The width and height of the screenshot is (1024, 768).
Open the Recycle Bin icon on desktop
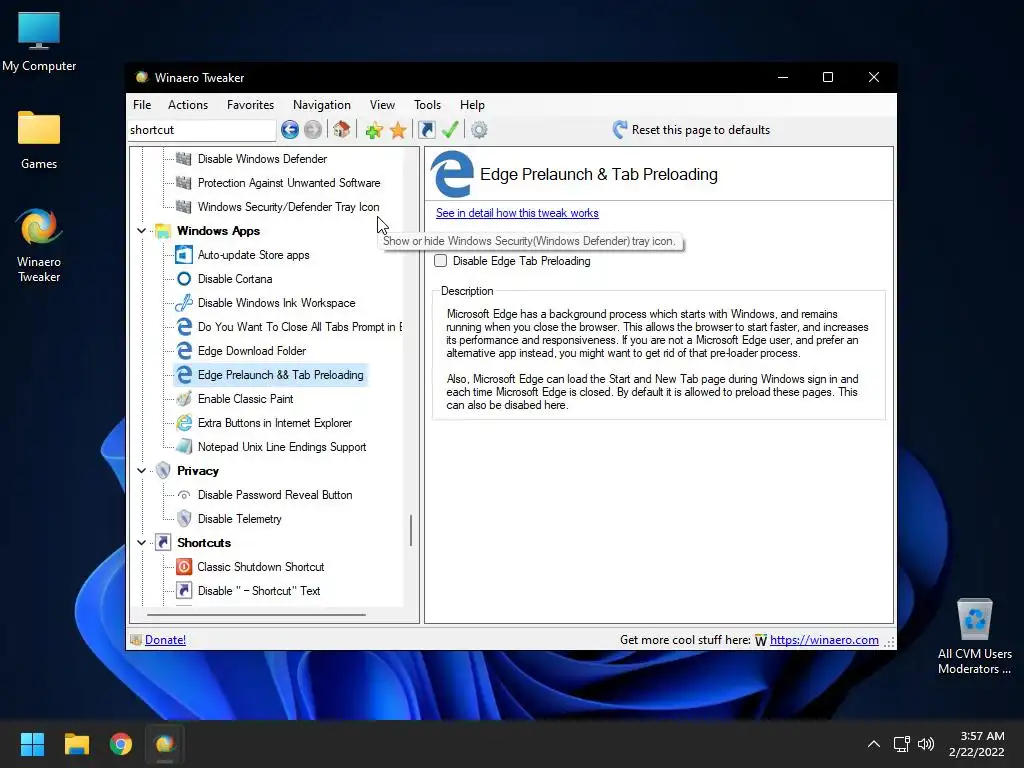974,637
